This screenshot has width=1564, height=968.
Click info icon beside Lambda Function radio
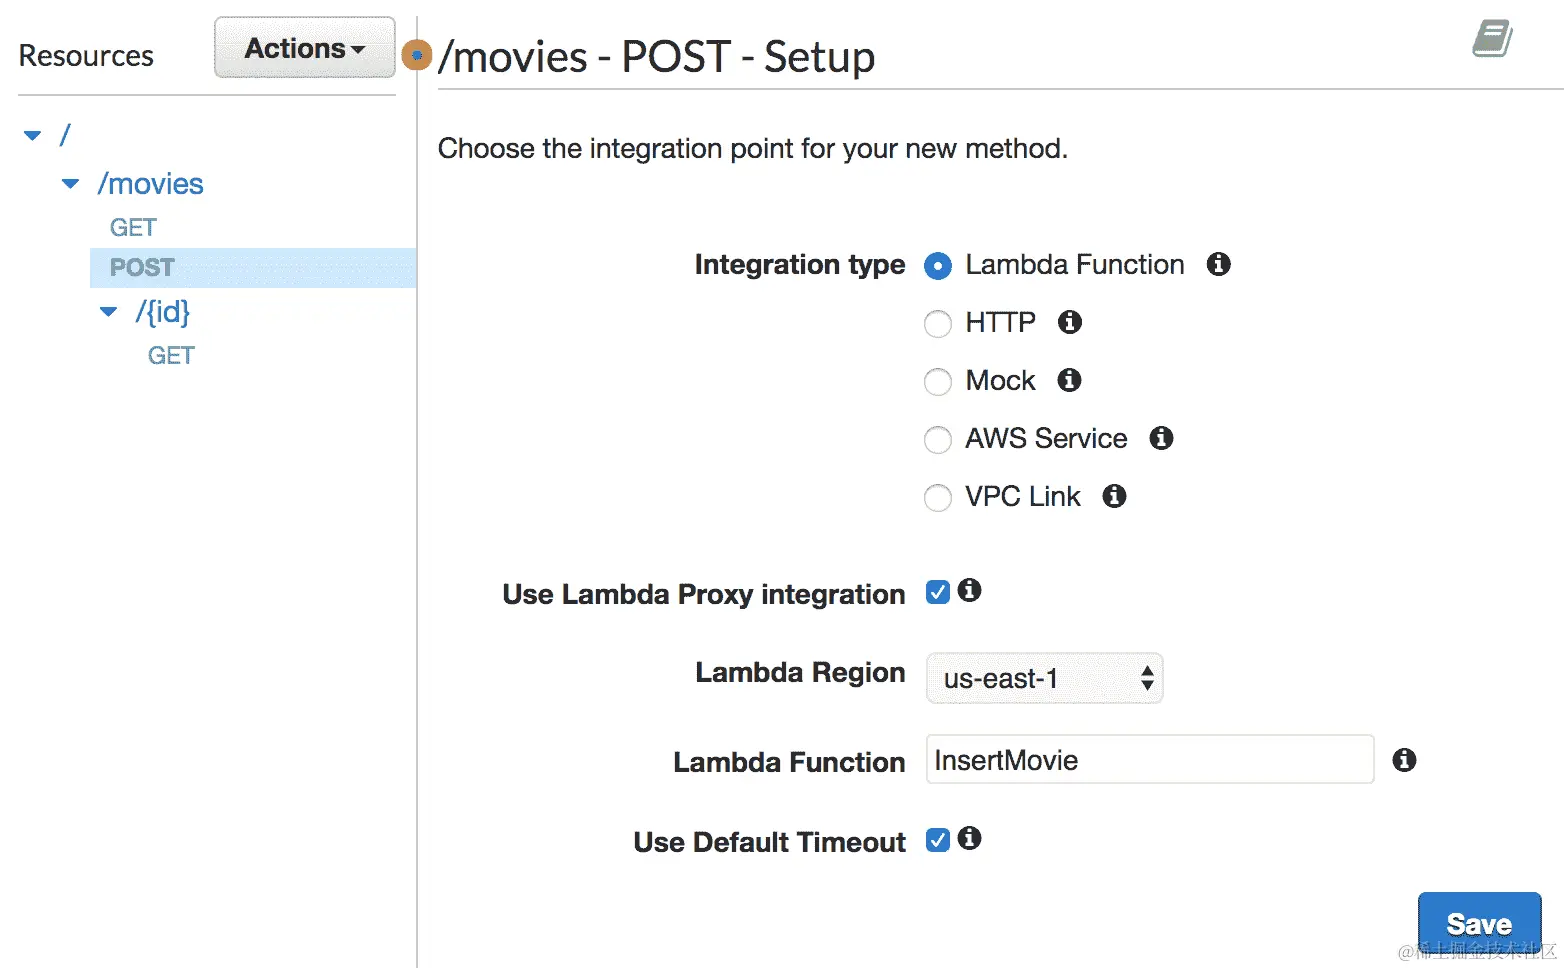pos(1218,264)
